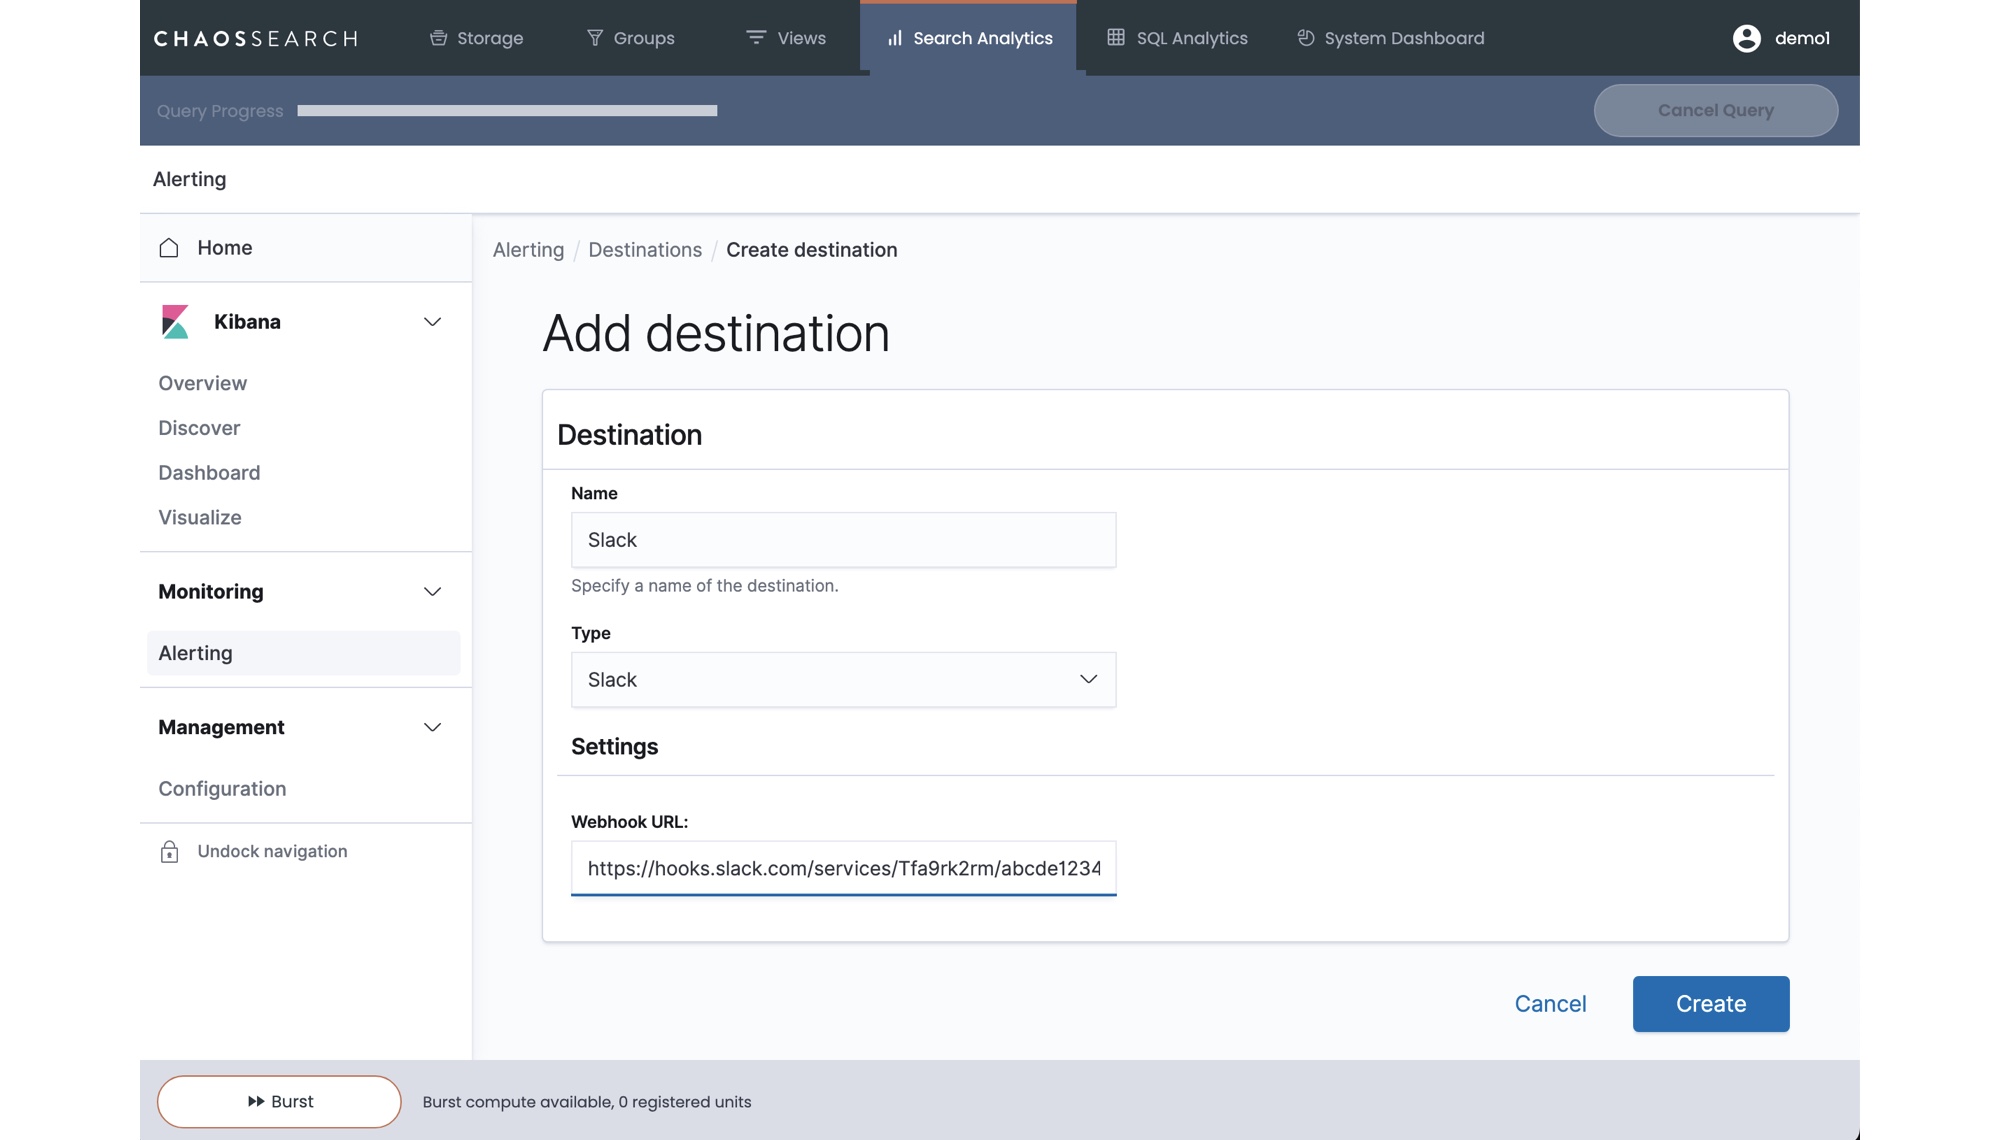Collapse the Monitoring section chevron
Screen dimensions: 2000x1140
tap(432, 592)
